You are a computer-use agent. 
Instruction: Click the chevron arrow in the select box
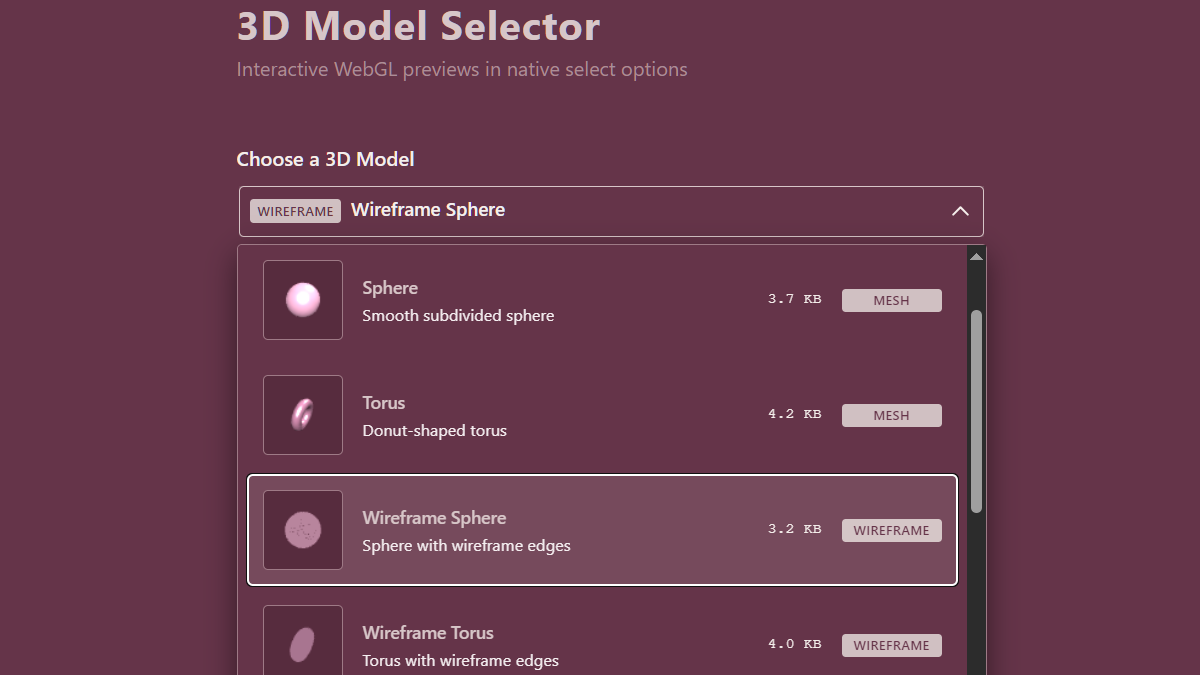[x=960, y=211]
